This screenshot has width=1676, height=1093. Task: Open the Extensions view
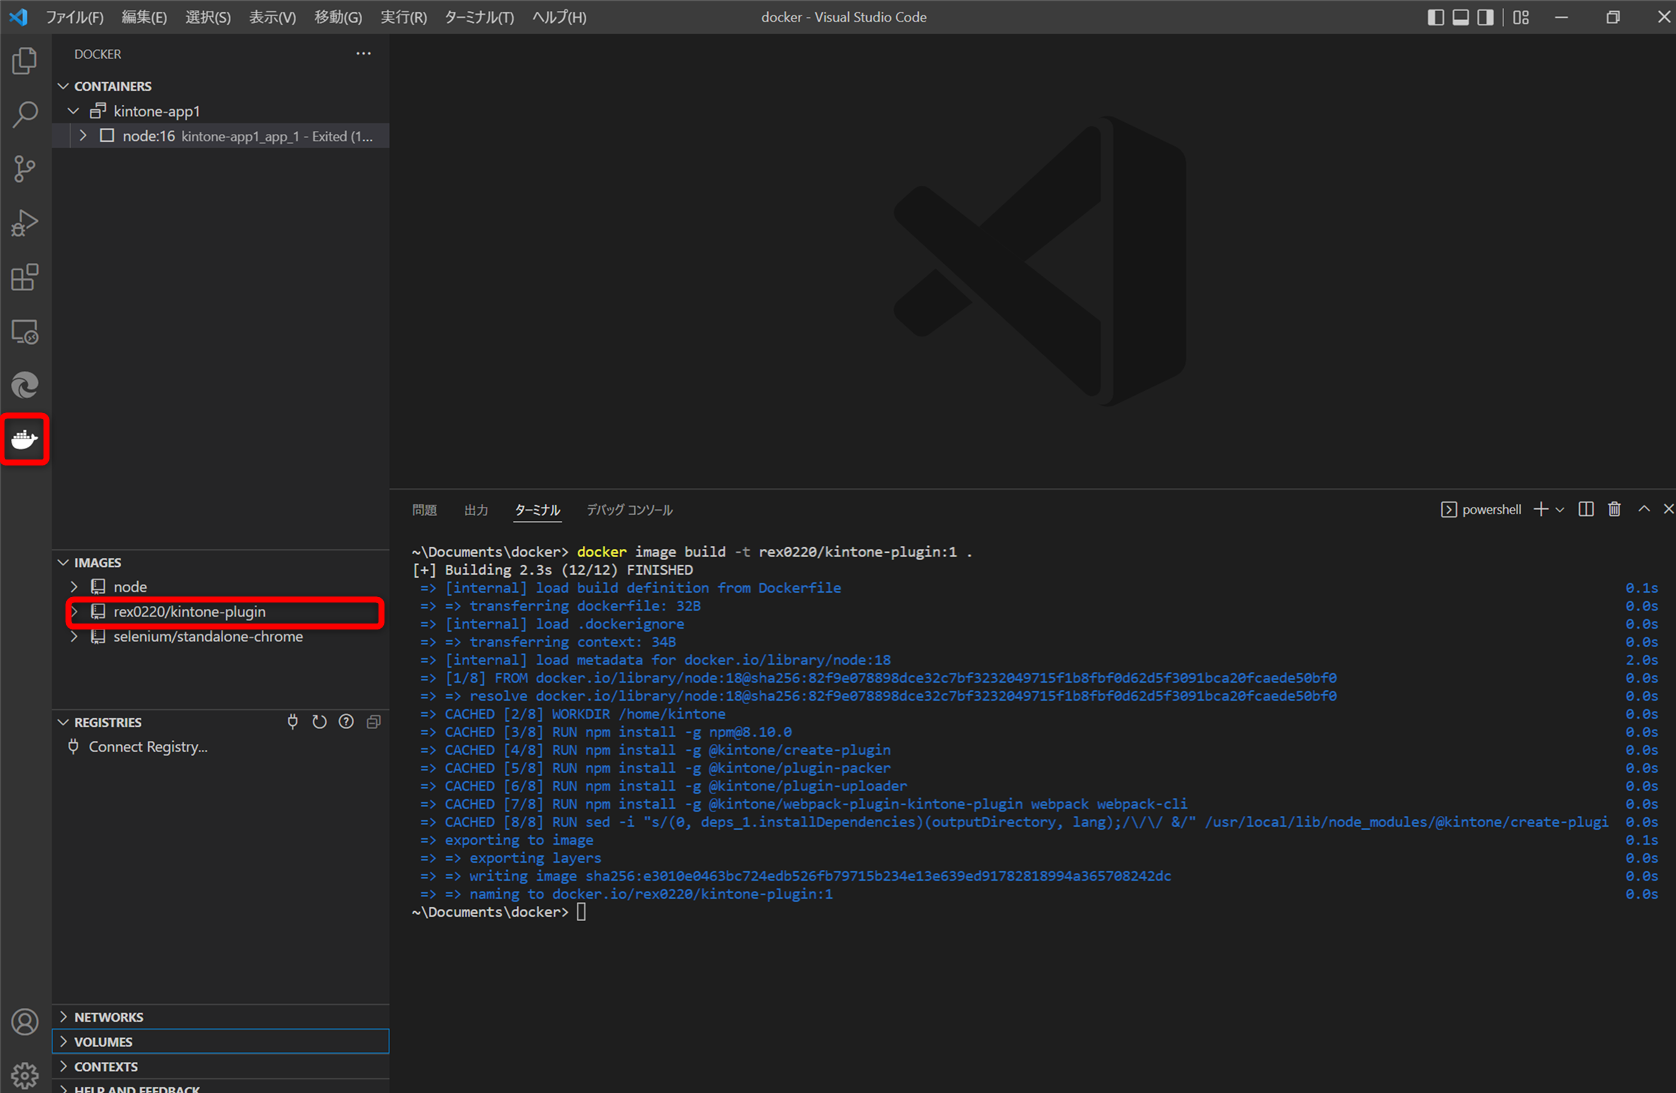click(25, 277)
